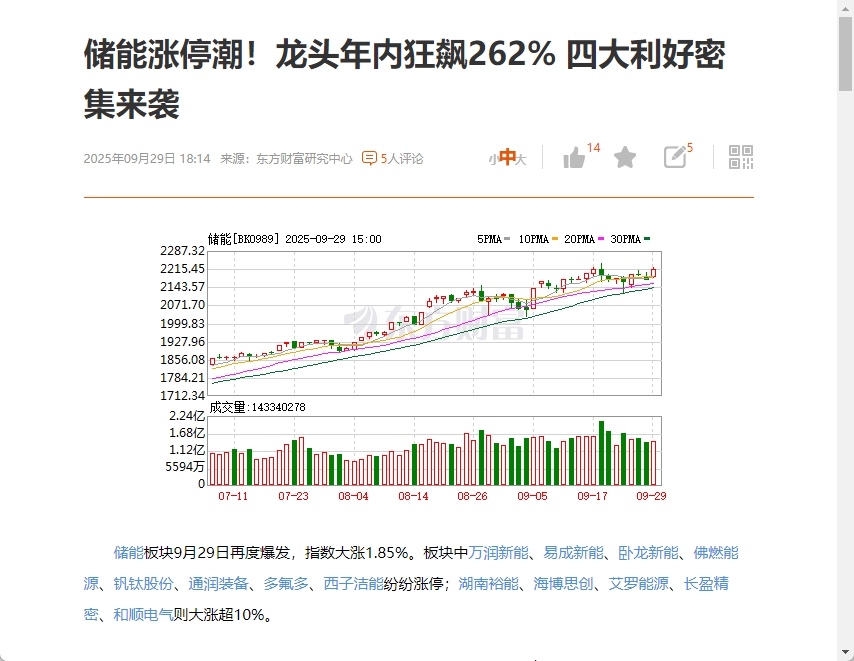Image resolution: width=854 pixels, height=661 pixels.
Task: Open the 易成新能 stock link
Action: pyautogui.click(x=574, y=553)
